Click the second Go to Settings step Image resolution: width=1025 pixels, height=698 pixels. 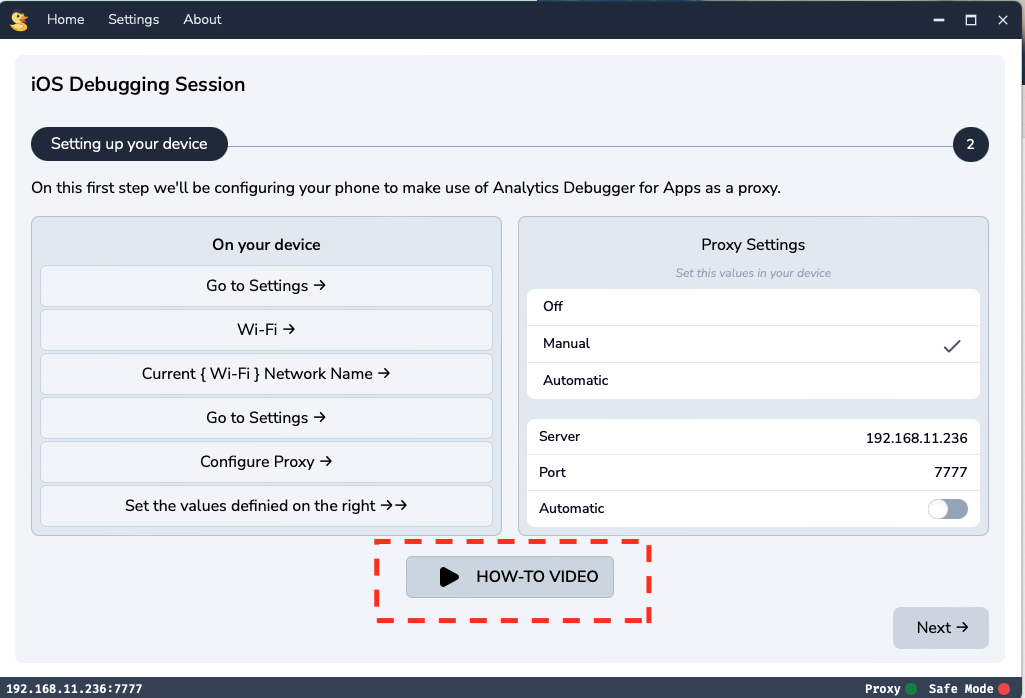(x=266, y=418)
